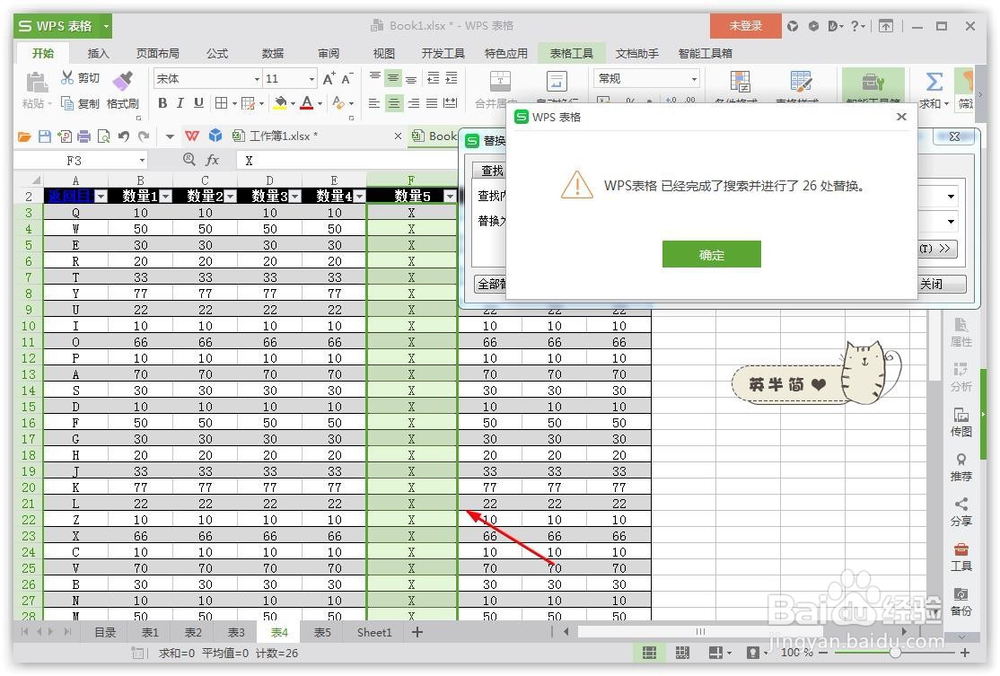Screen dimensions: 1000x676
Task: Click the zoom slider handle
Action: [x=895, y=652]
